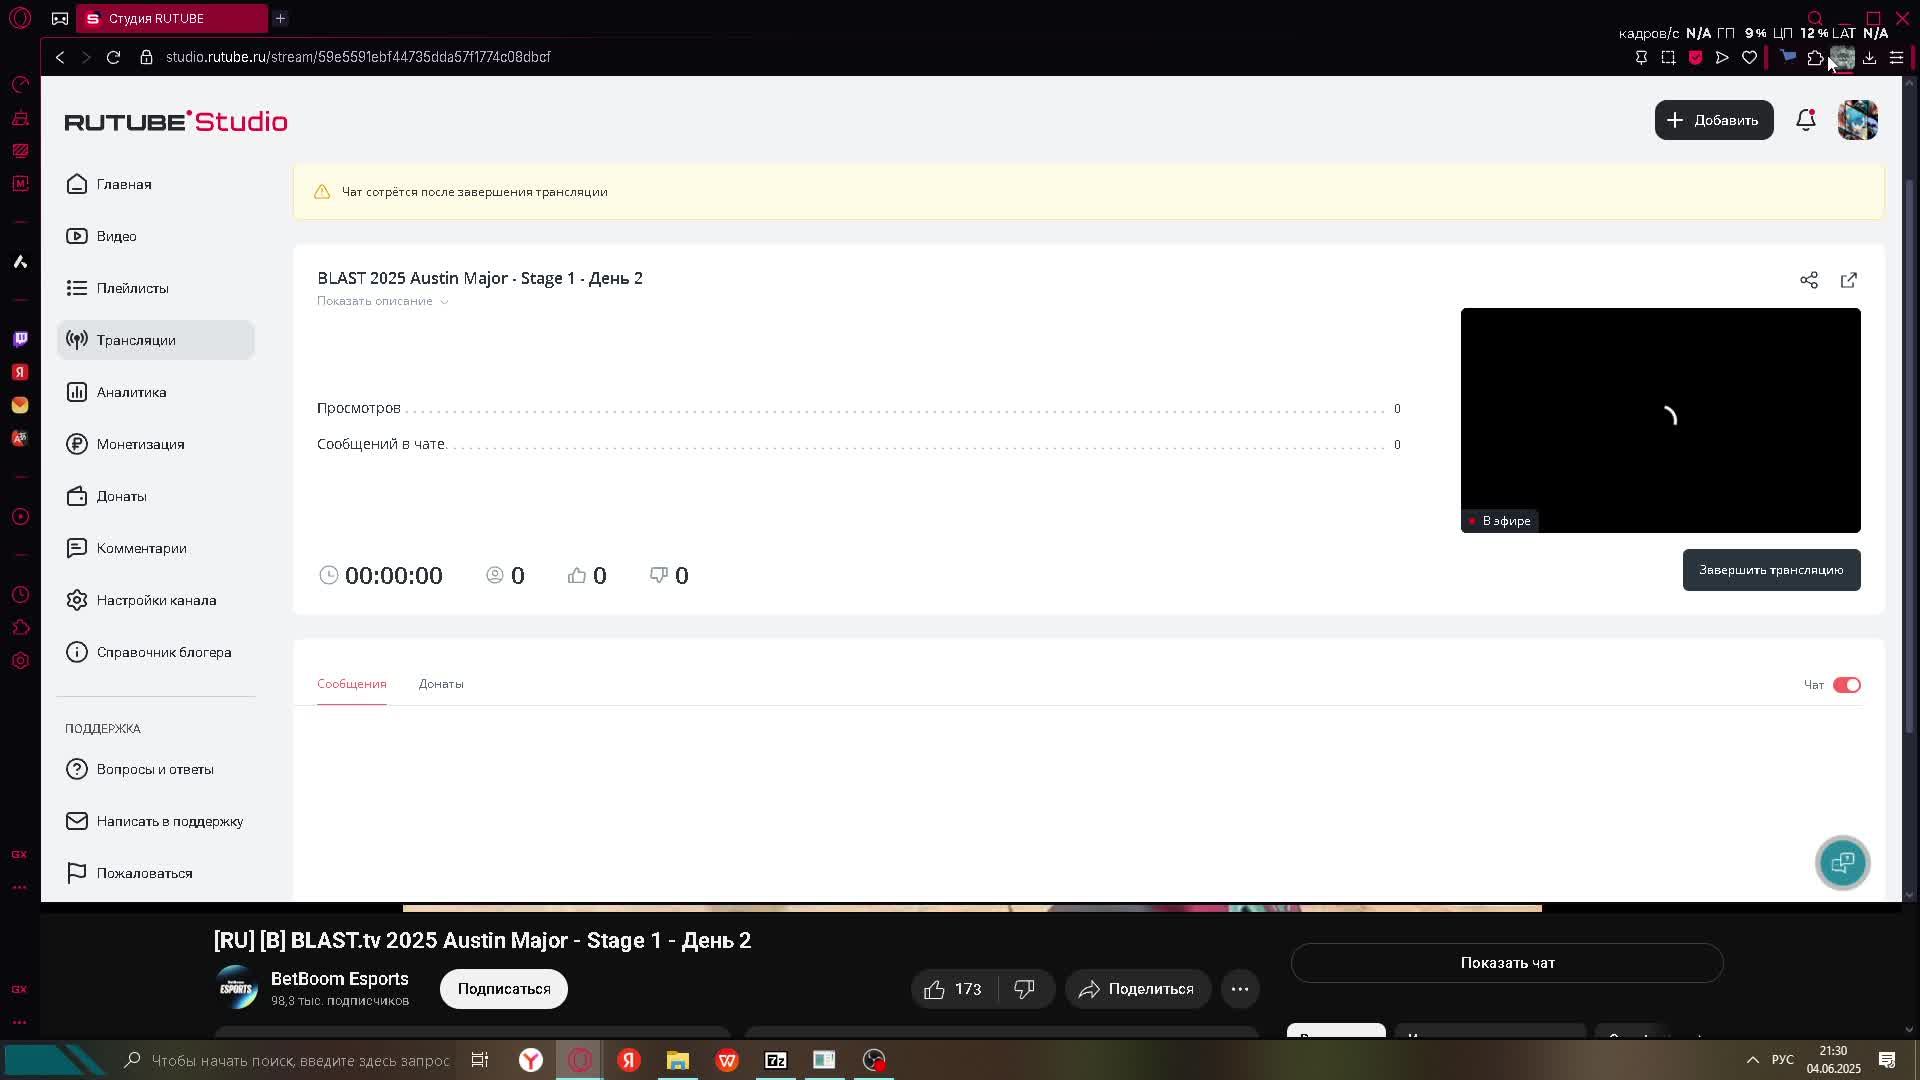Open the extensions cube icon

click(x=1815, y=58)
